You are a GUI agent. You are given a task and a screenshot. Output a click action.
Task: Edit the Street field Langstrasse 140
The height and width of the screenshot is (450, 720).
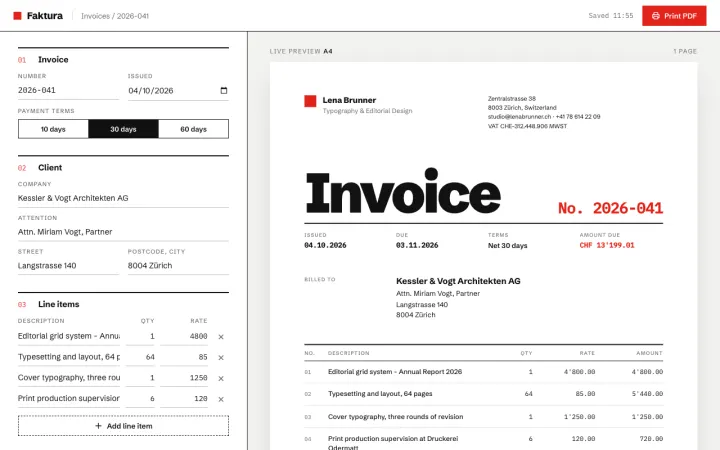tap(68, 266)
